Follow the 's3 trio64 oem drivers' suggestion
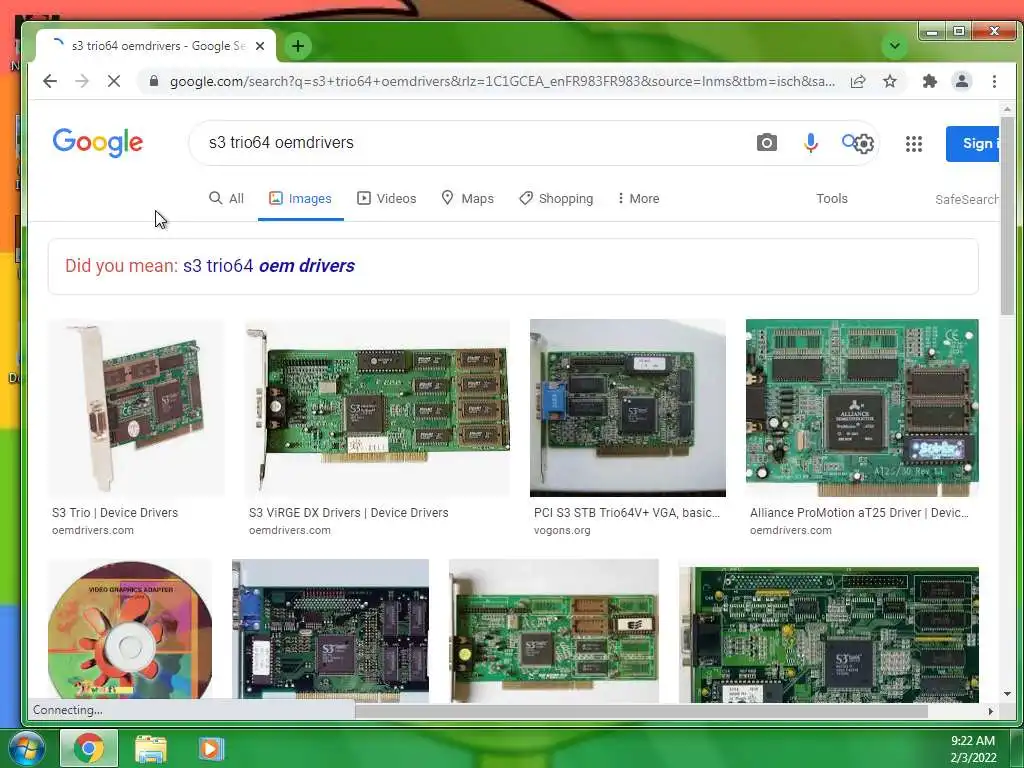The height and width of the screenshot is (768, 1024). (269, 266)
